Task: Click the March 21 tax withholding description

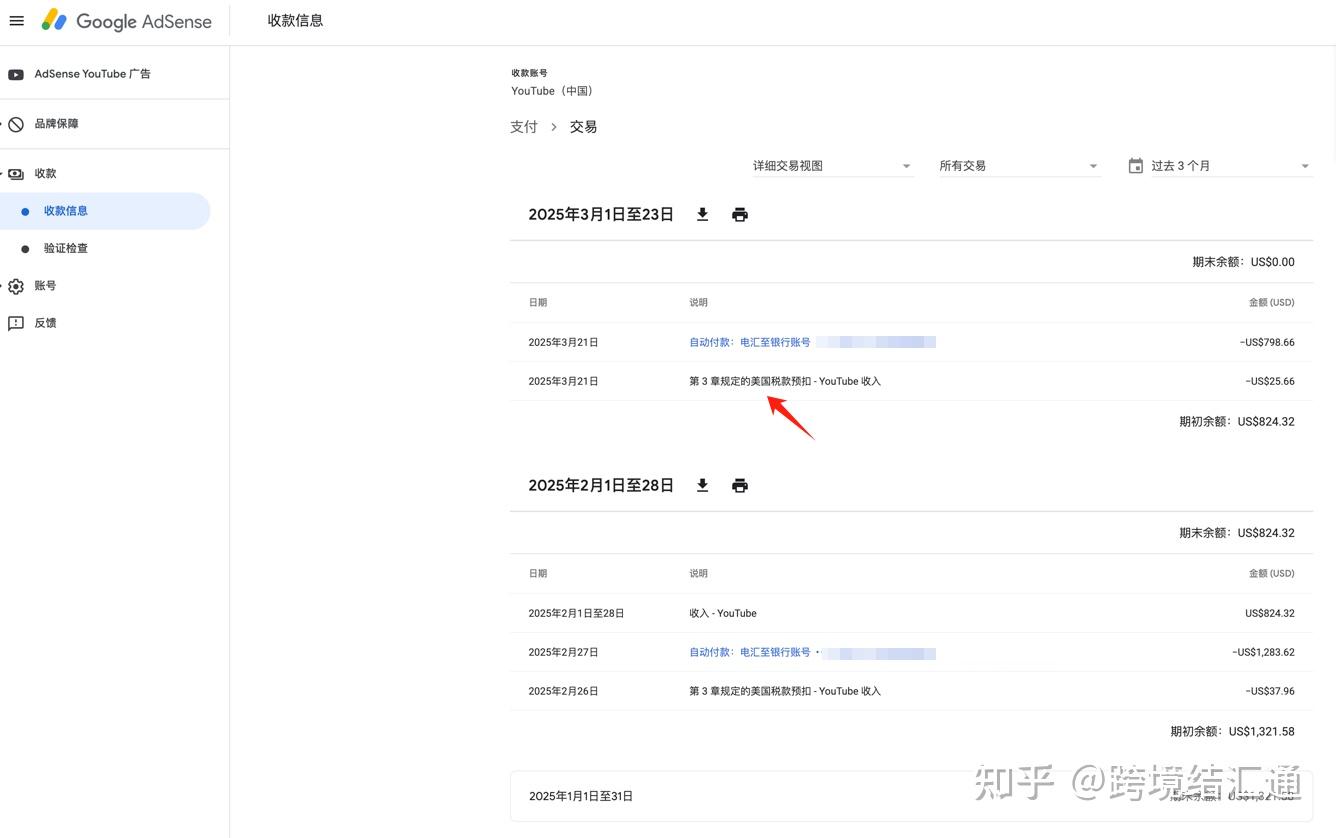Action: tap(785, 382)
